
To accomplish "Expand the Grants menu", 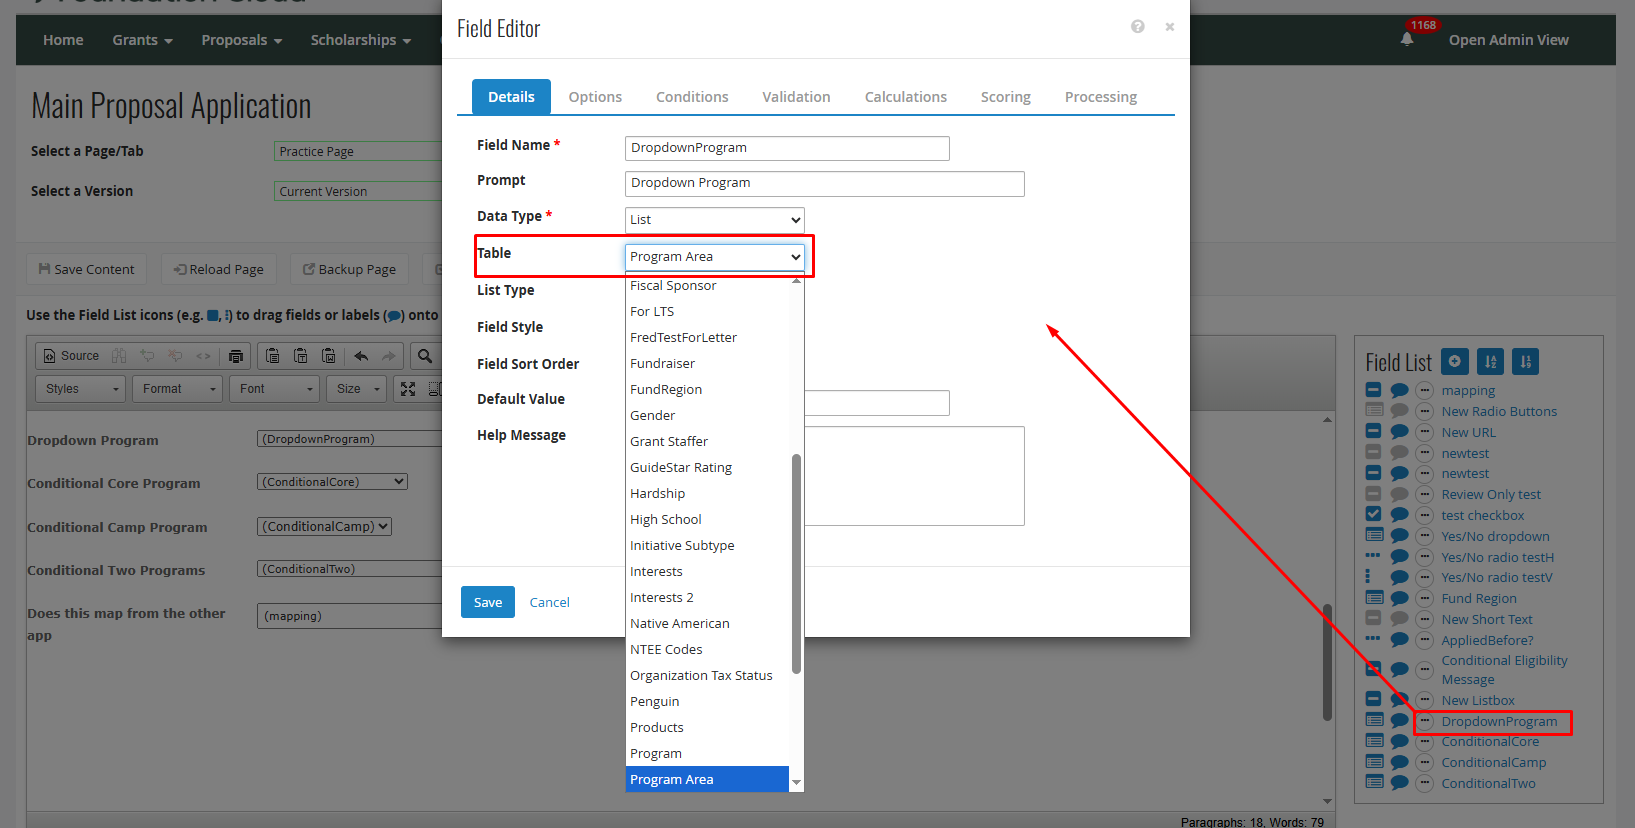I will pyautogui.click(x=142, y=40).
